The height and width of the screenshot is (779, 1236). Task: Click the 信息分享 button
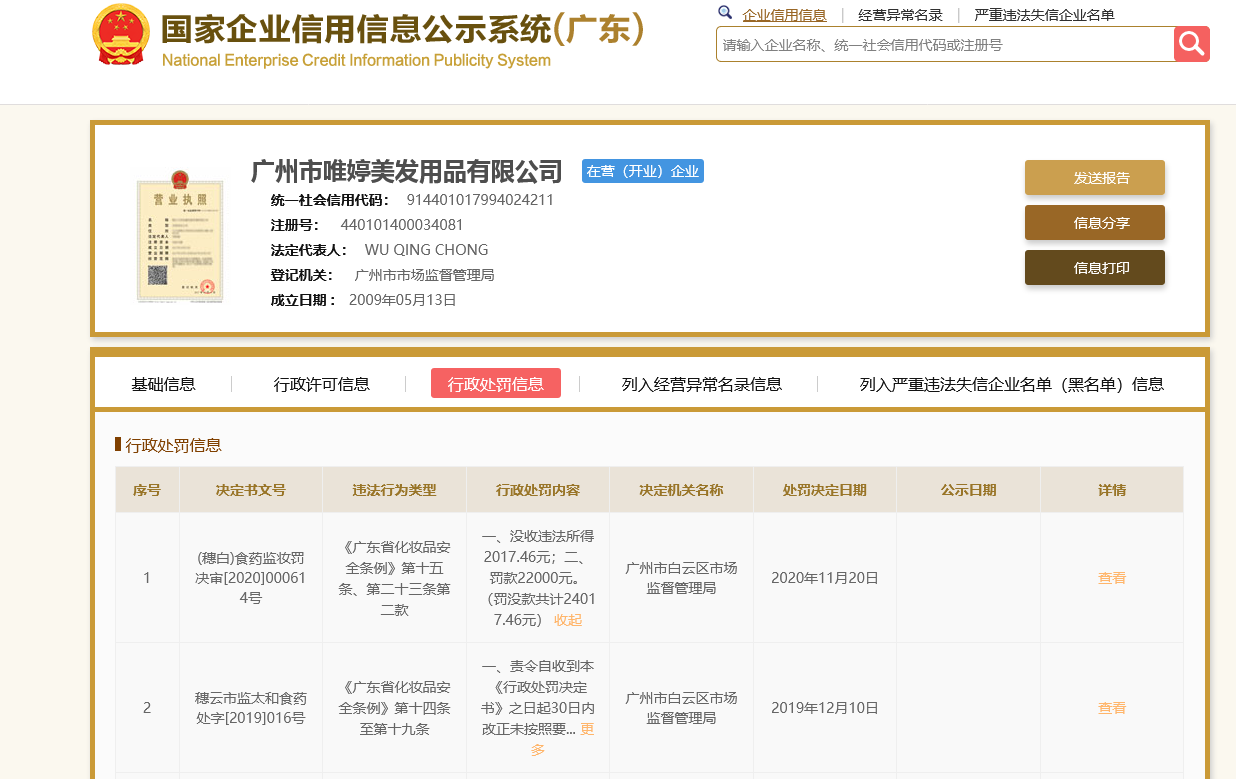(1094, 223)
